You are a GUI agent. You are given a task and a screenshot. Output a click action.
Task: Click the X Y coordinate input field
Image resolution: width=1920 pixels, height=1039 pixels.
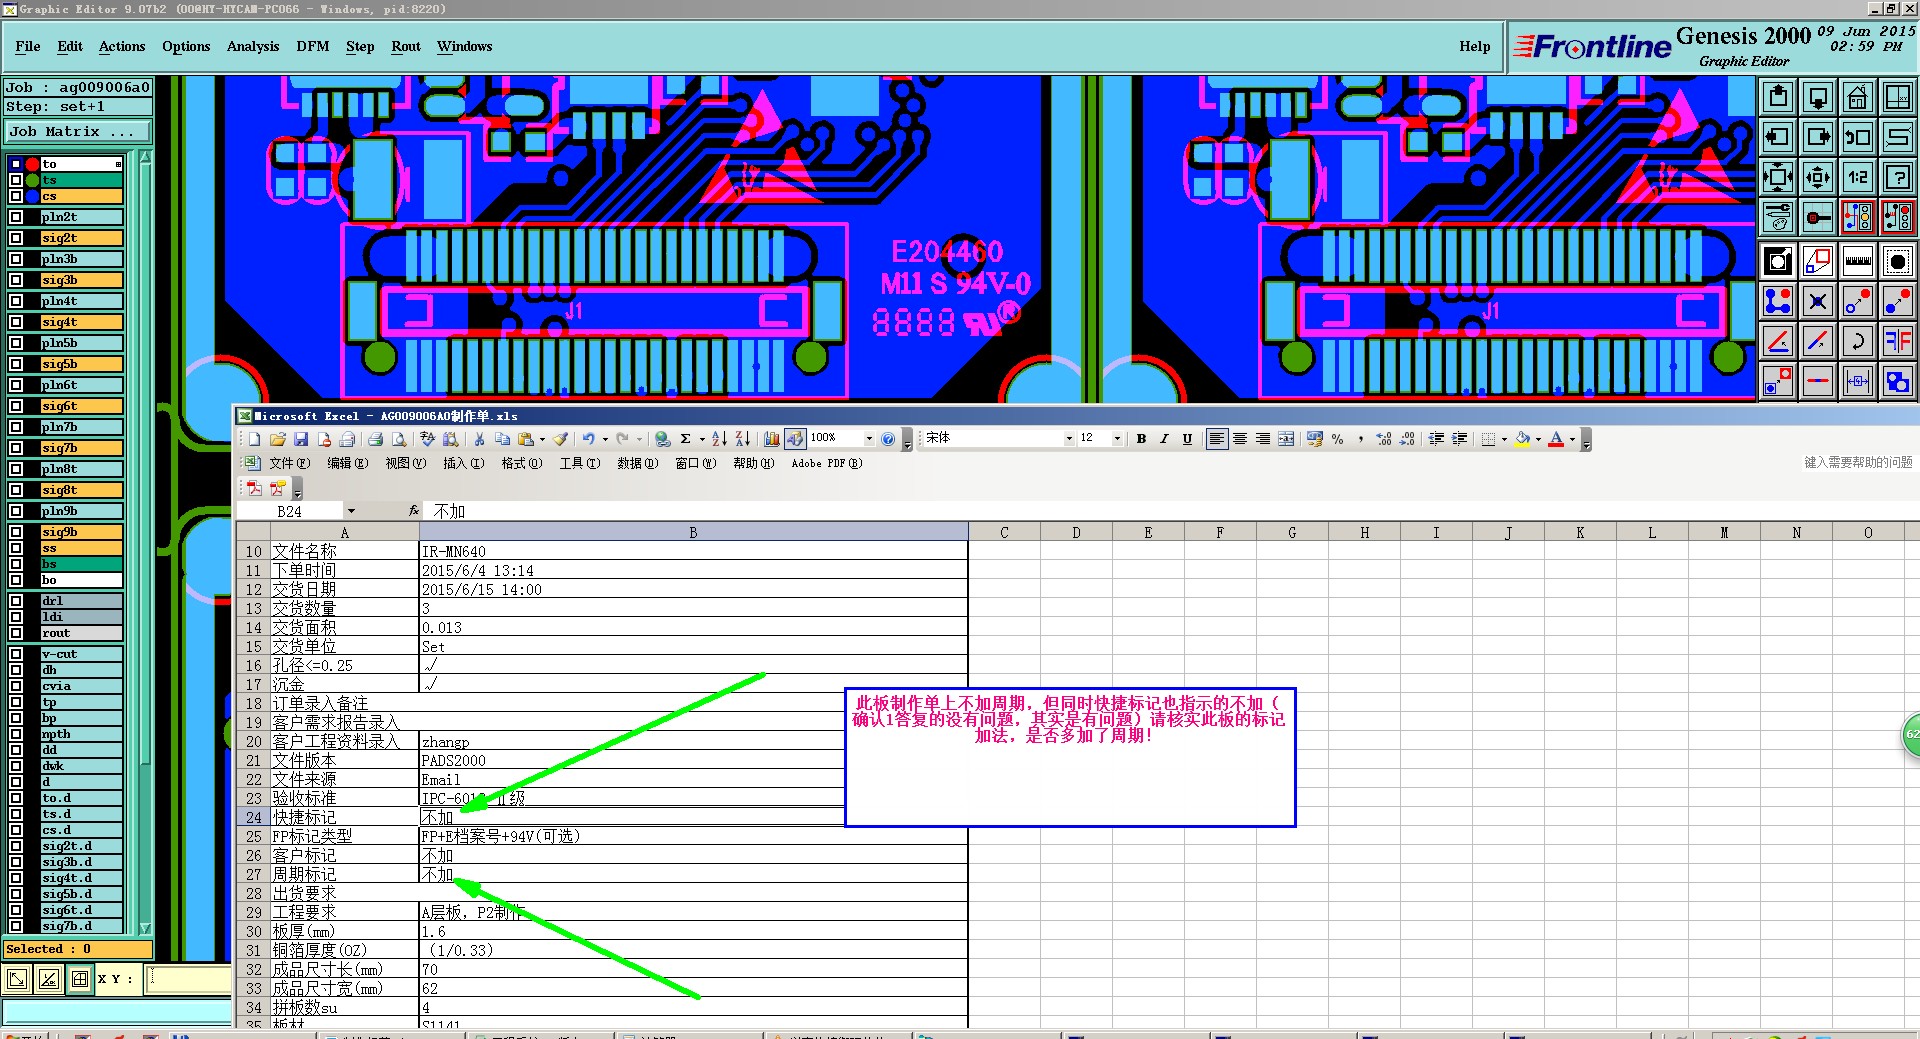click(189, 979)
